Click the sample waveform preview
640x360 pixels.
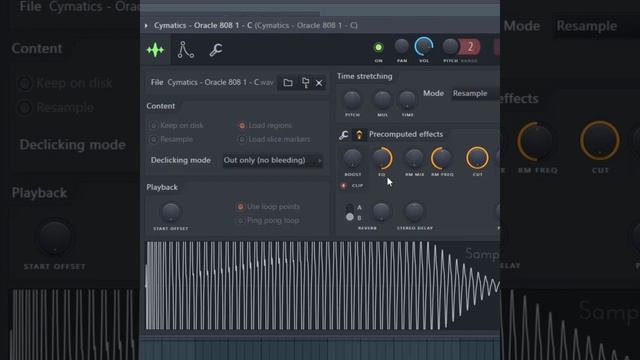click(322, 285)
